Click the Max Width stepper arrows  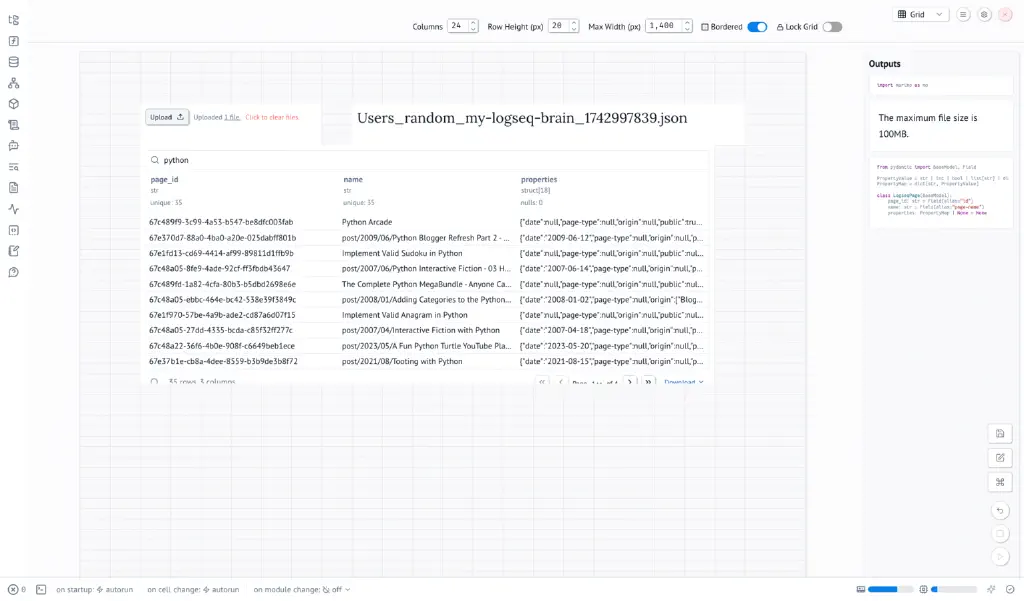pos(687,26)
